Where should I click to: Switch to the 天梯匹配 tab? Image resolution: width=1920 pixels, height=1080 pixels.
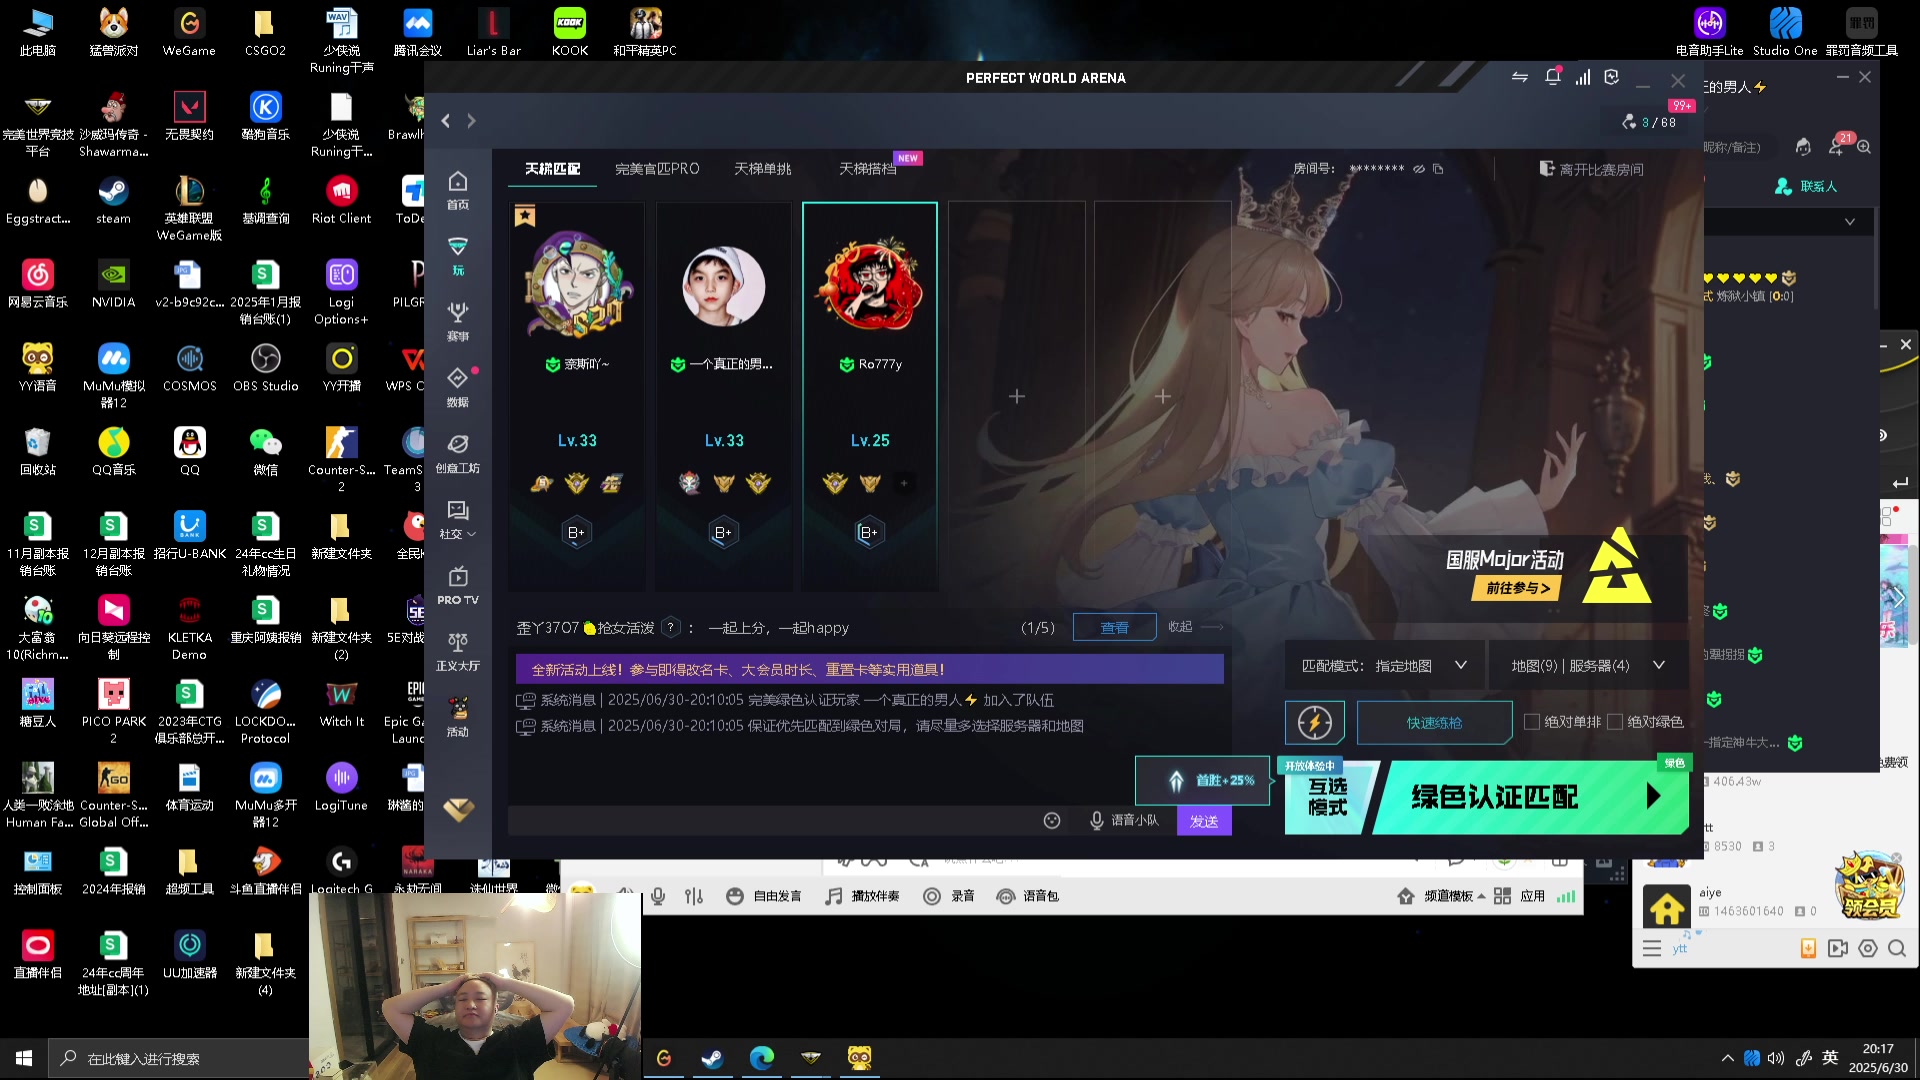553,169
